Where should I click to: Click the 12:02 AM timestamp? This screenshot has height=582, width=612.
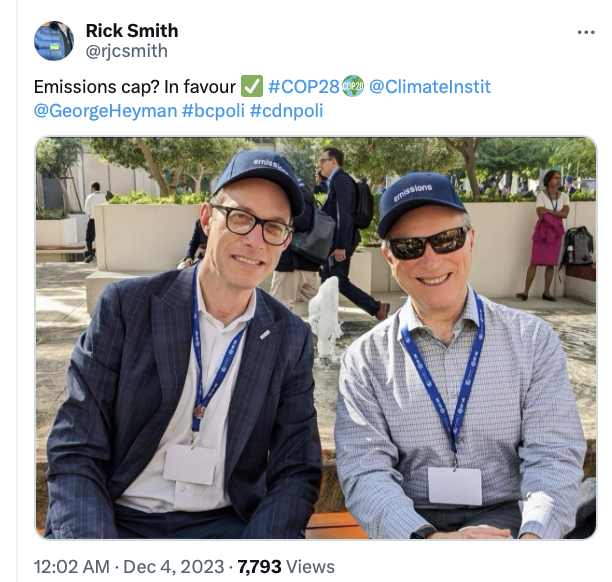point(72,567)
